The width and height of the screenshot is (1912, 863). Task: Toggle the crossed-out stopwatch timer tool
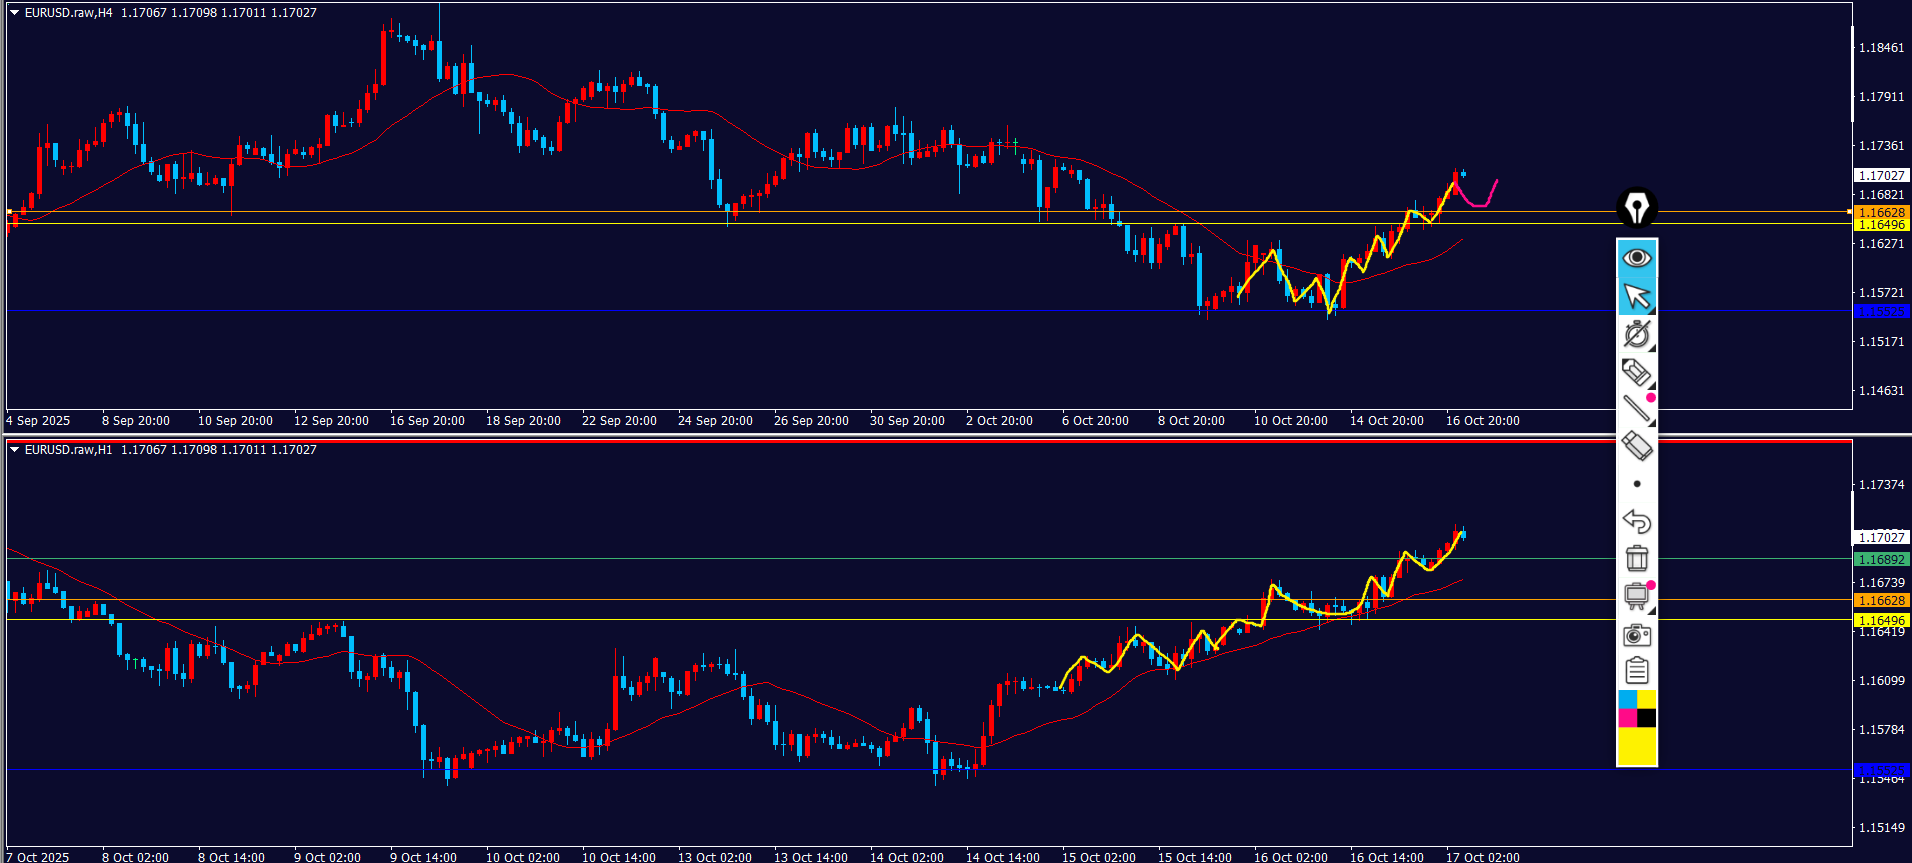(1637, 334)
